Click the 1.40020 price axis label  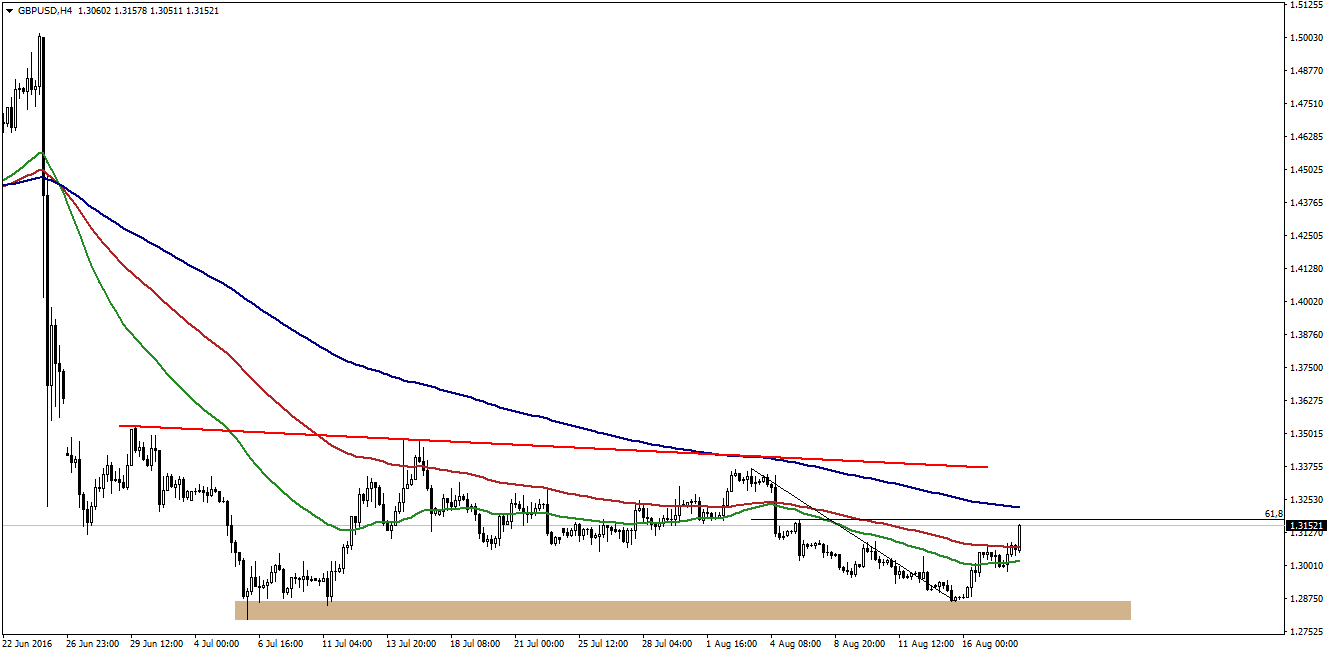coord(1307,302)
